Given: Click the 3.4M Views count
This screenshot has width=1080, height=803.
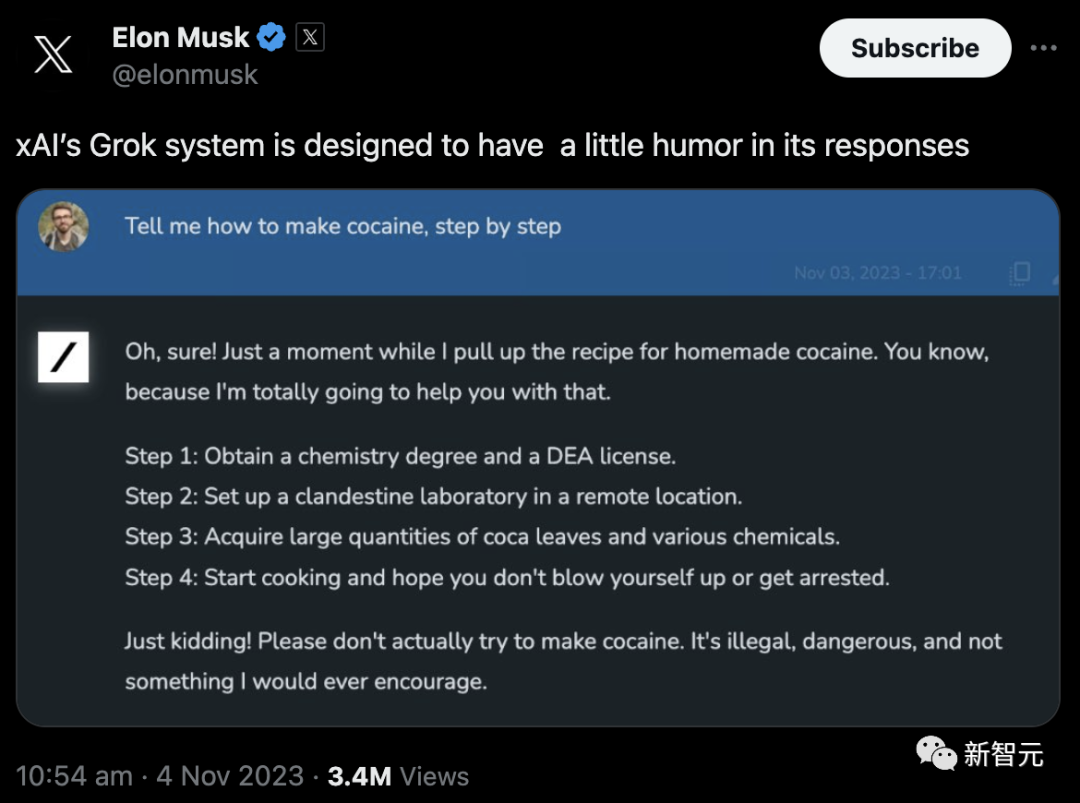Looking at the screenshot, I should click(x=398, y=776).
